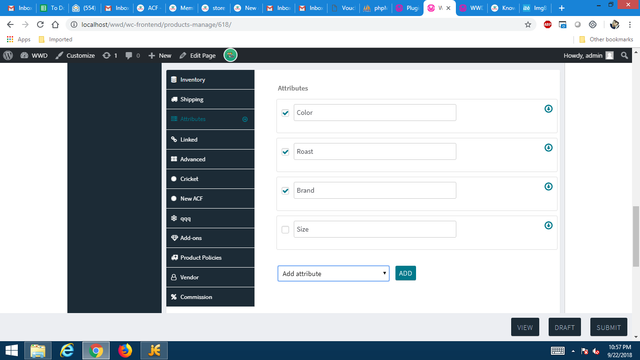Open Internet Explorer from taskbar
The height and width of the screenshot is (360, 640).
[x=67, y=350]
